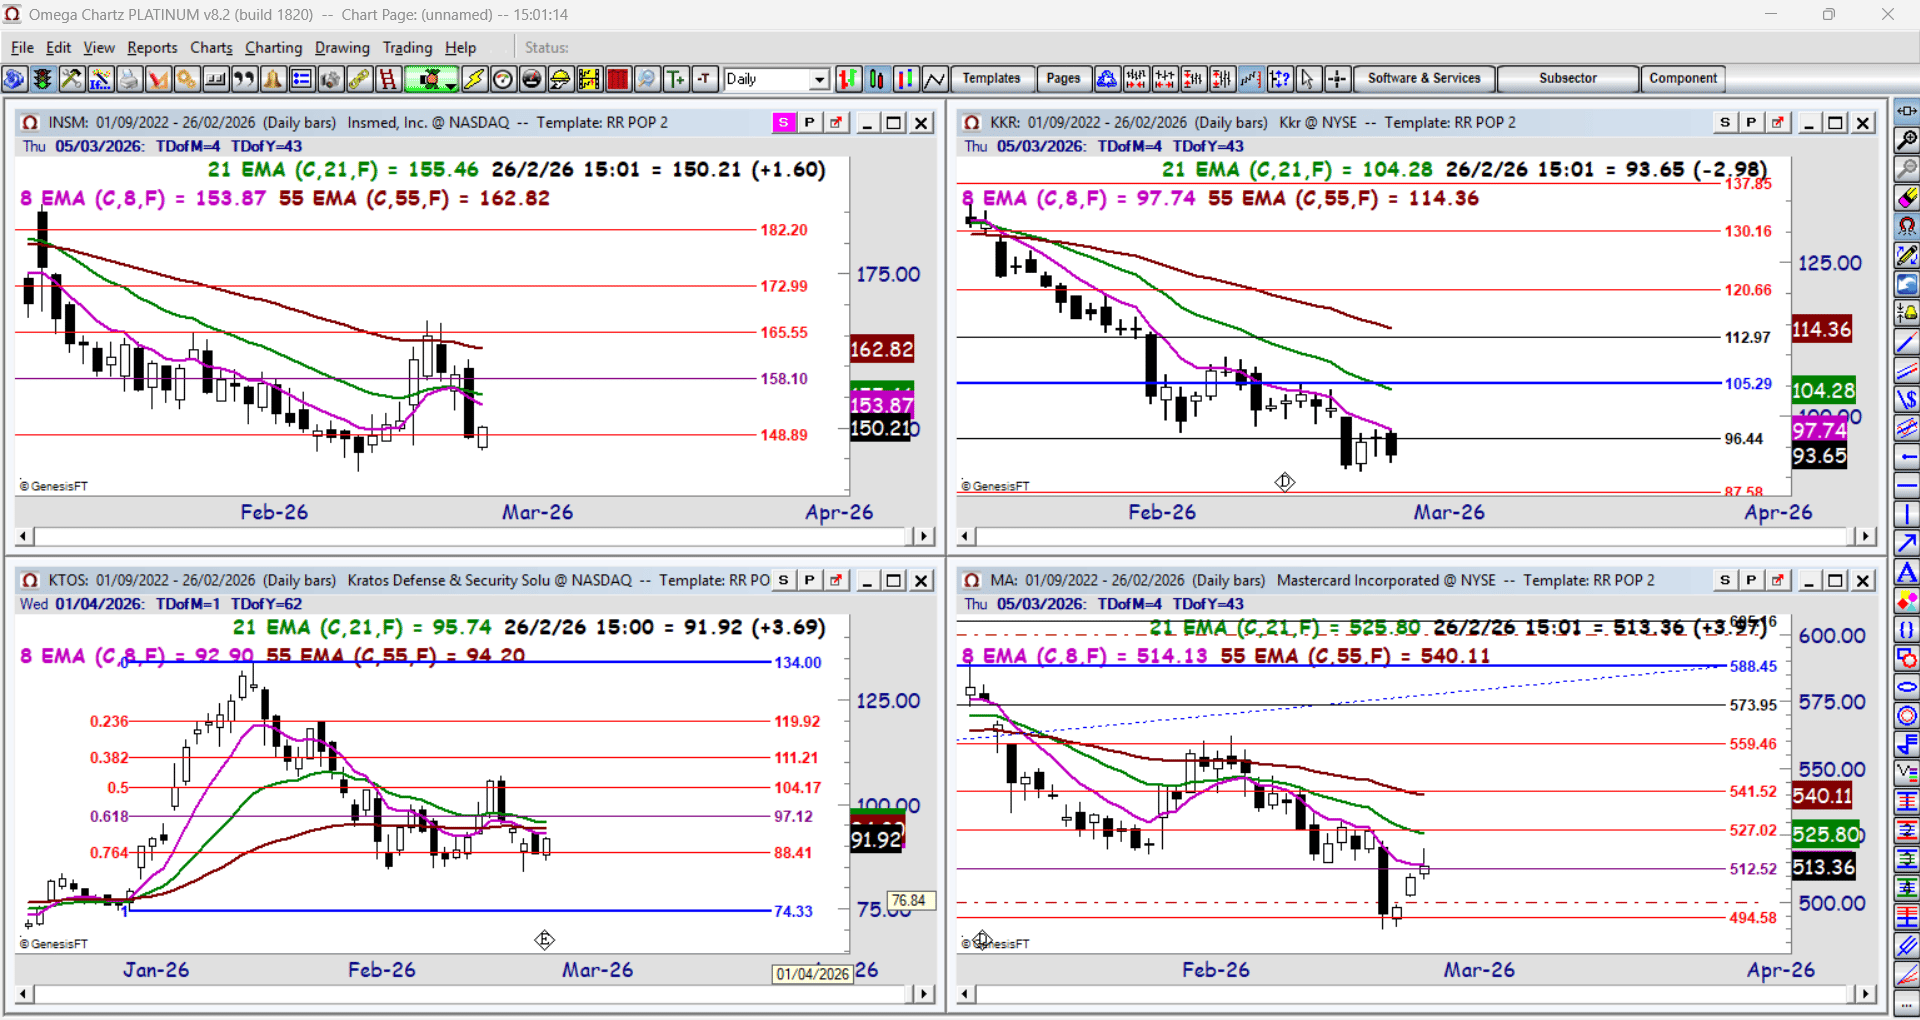Click the MA chart scroll left arrow

pyautogui.click(x=965, y=994)
